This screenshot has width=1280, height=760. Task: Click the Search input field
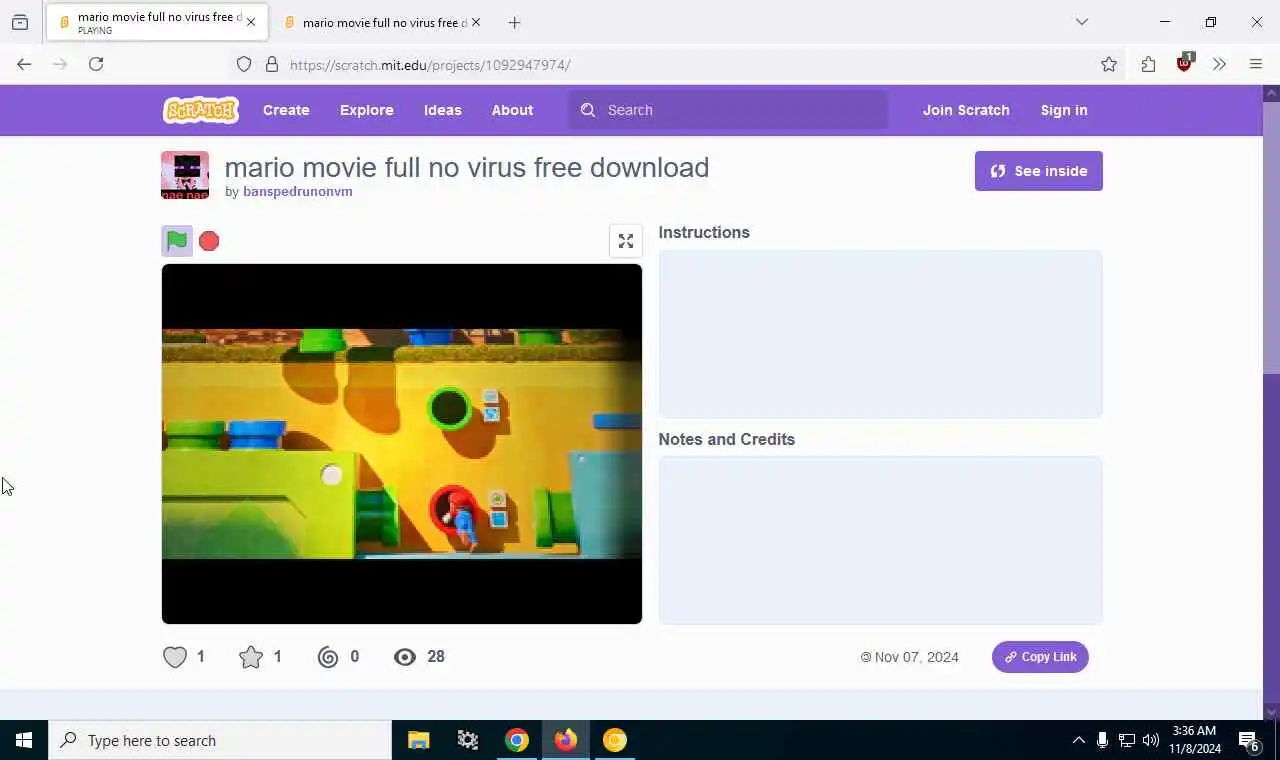point(728,110)
